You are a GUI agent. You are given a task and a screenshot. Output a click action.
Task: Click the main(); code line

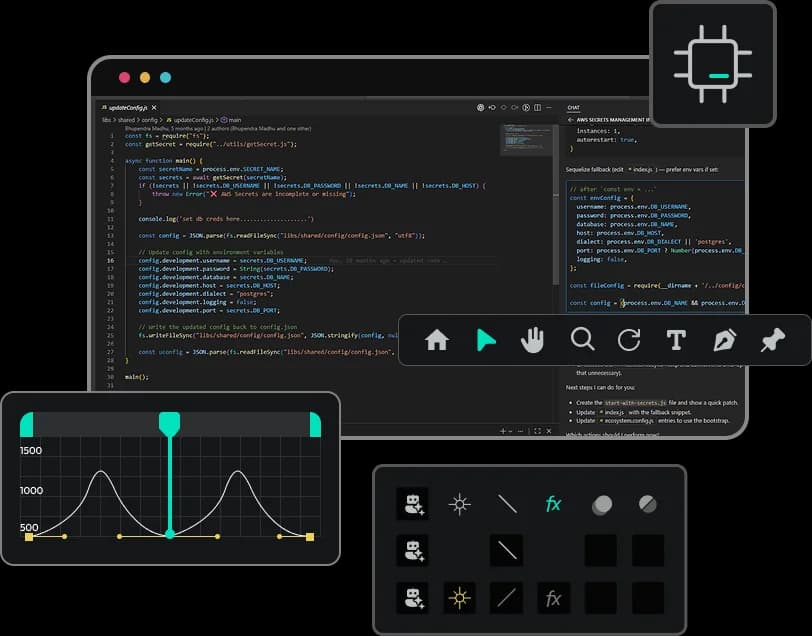pyautogui.click(x=137, y=377)
